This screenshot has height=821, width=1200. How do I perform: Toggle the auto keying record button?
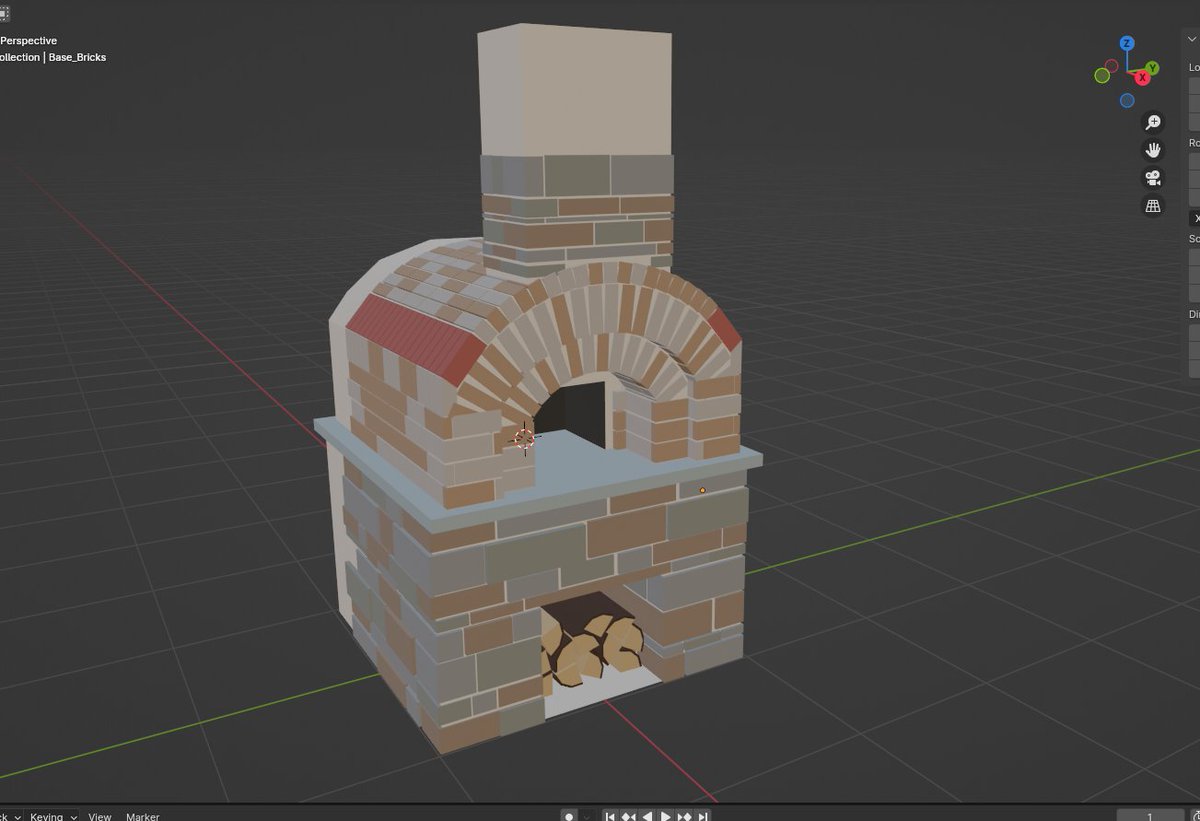569,815
